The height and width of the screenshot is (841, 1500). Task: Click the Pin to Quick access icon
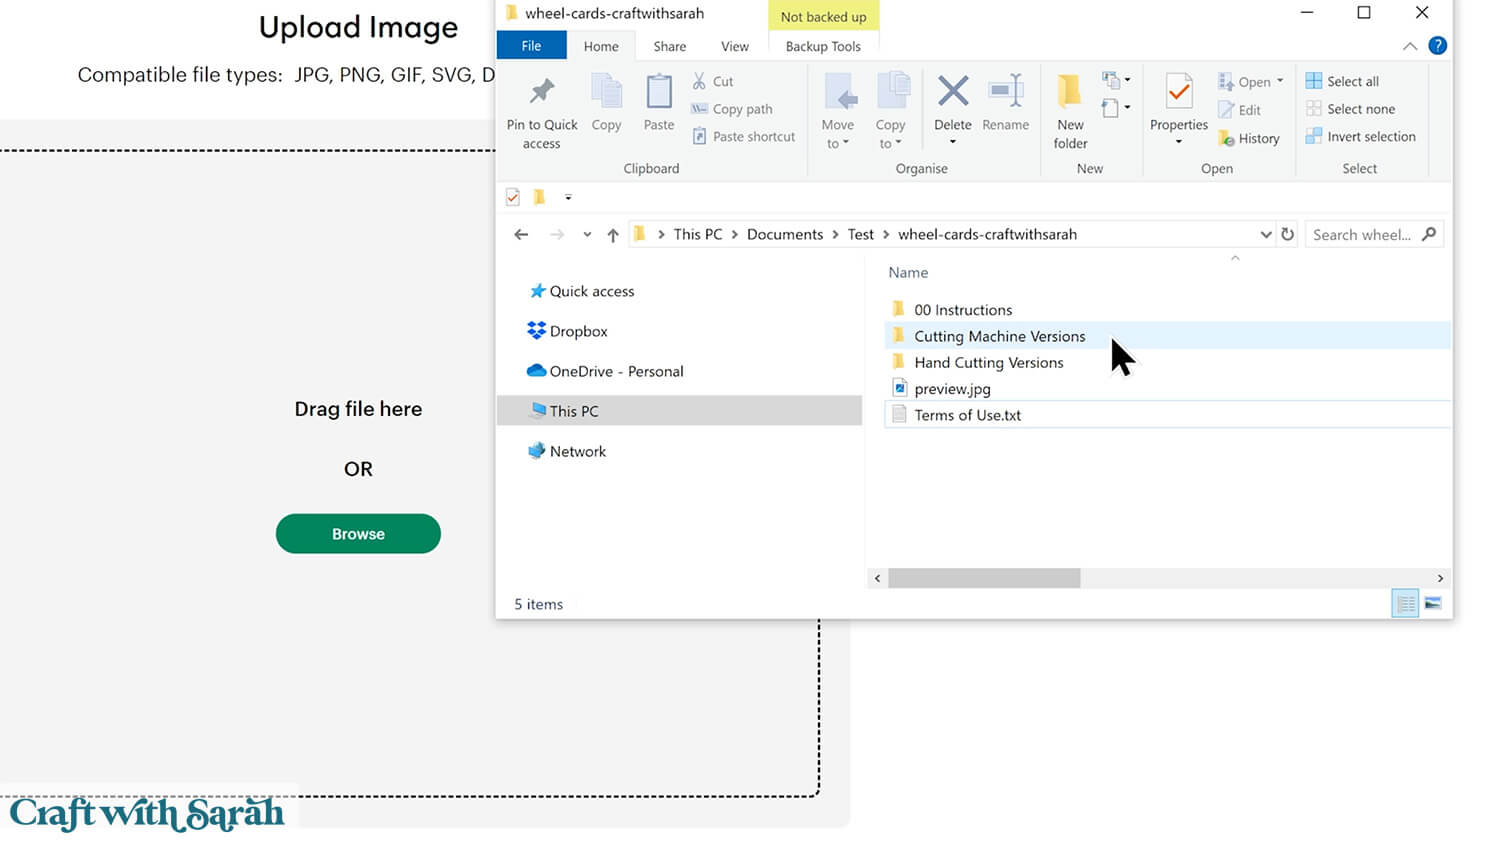541,92
